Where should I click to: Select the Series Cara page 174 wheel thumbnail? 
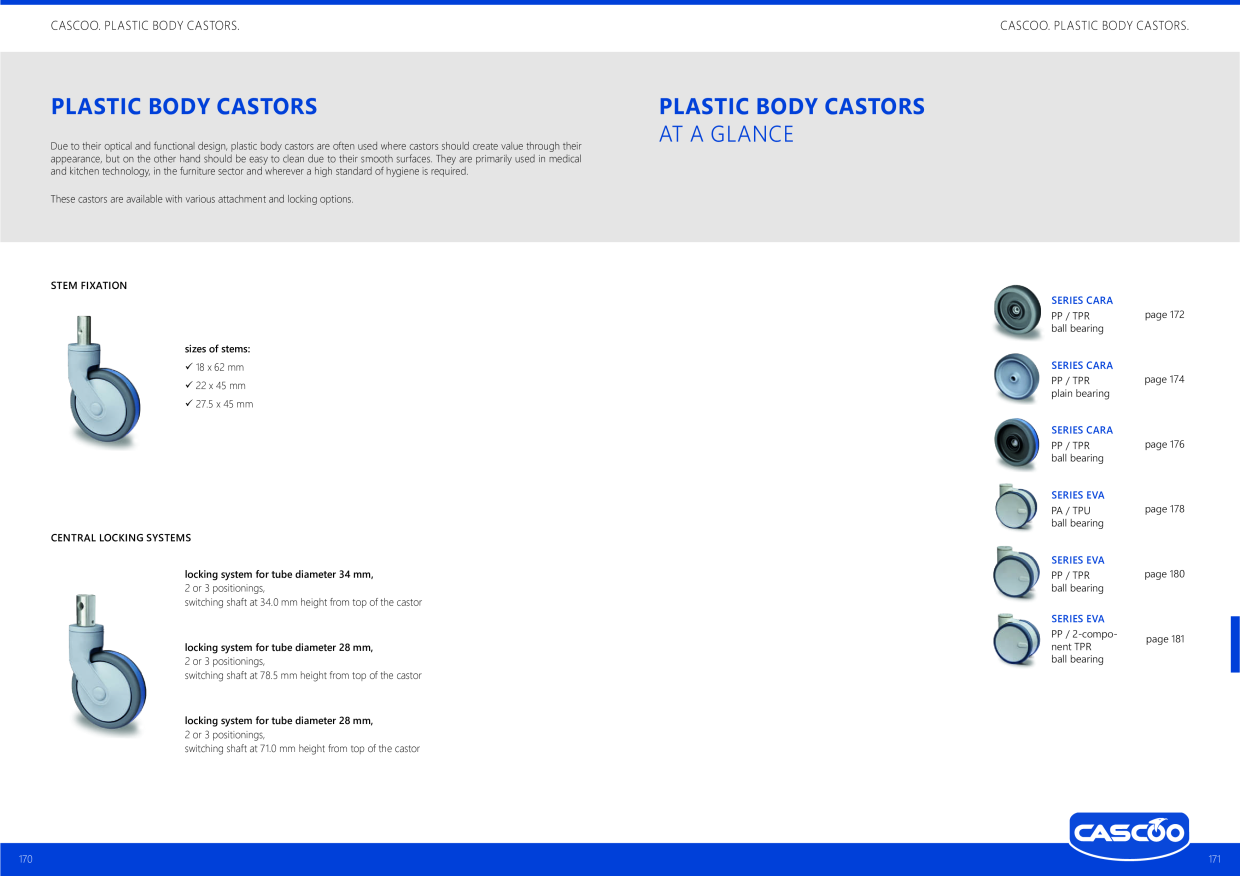1017,378
